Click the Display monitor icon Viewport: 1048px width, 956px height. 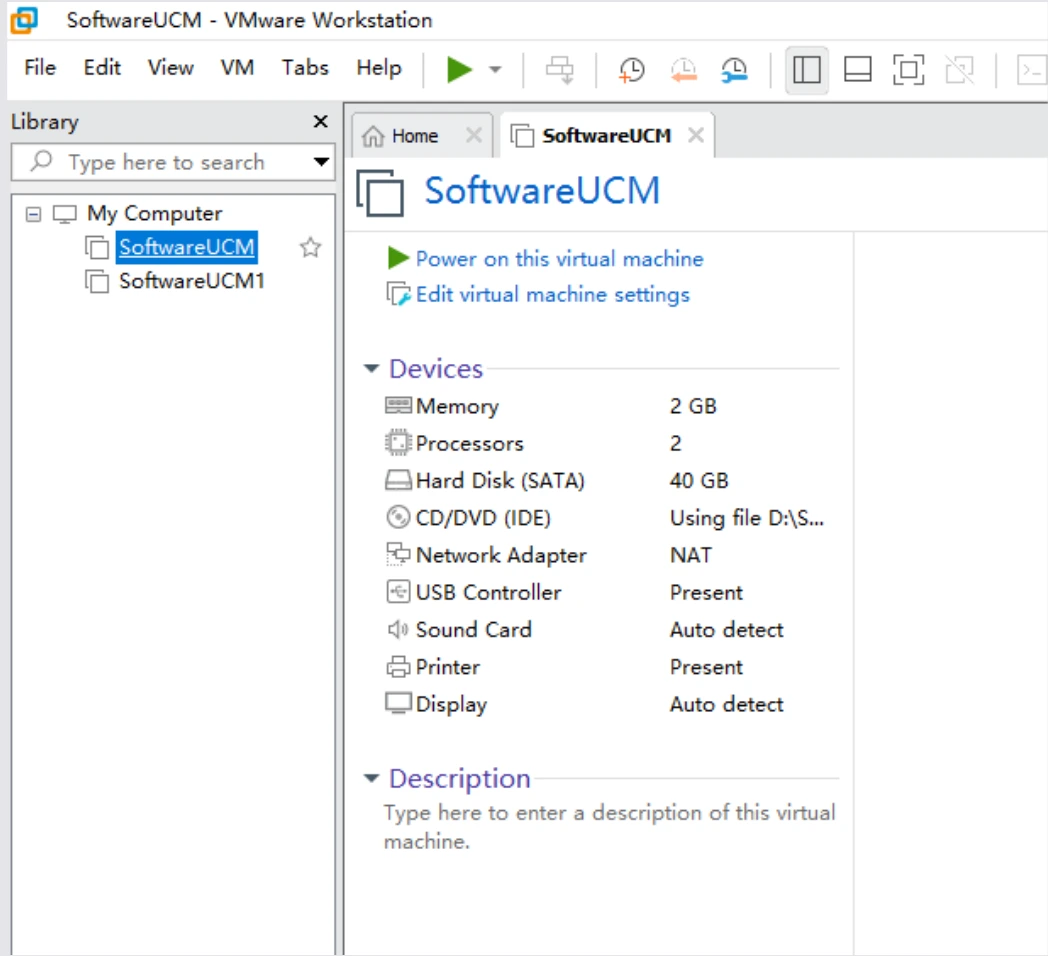pos(398,703)
